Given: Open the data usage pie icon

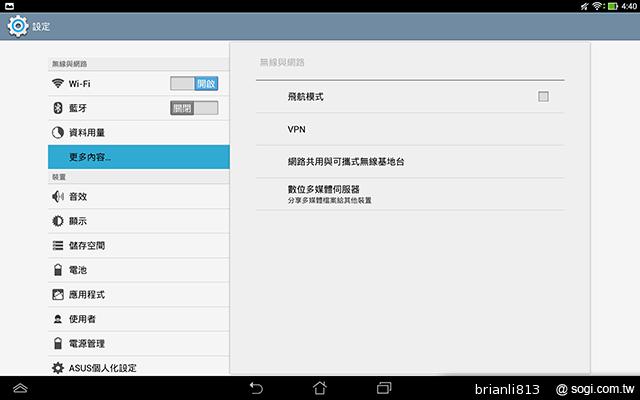Looking at the screenshot, I should 58,132.
